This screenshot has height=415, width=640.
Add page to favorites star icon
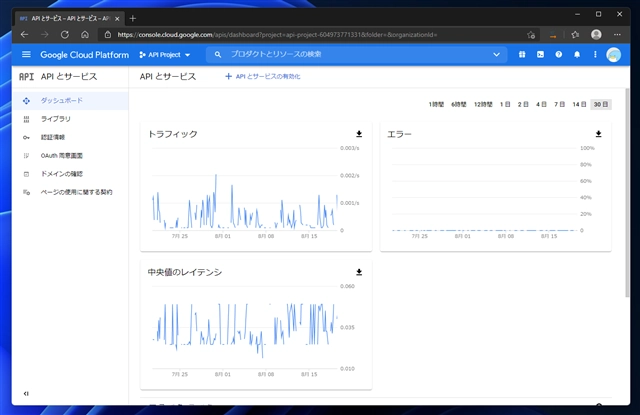point(531,35)
